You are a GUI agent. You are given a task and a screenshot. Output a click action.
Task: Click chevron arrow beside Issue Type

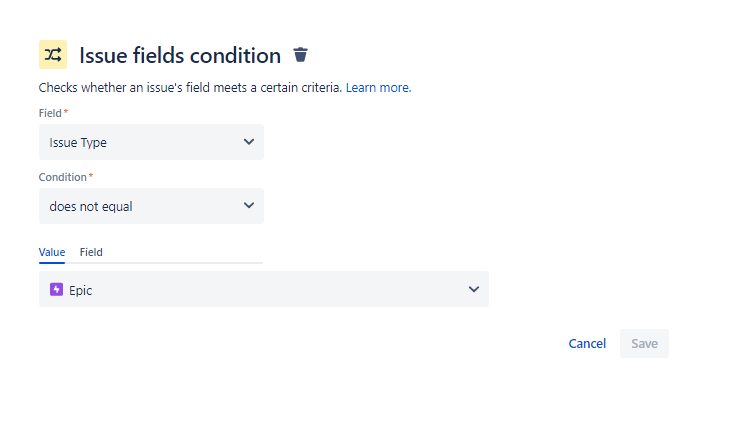click(249, 142)
